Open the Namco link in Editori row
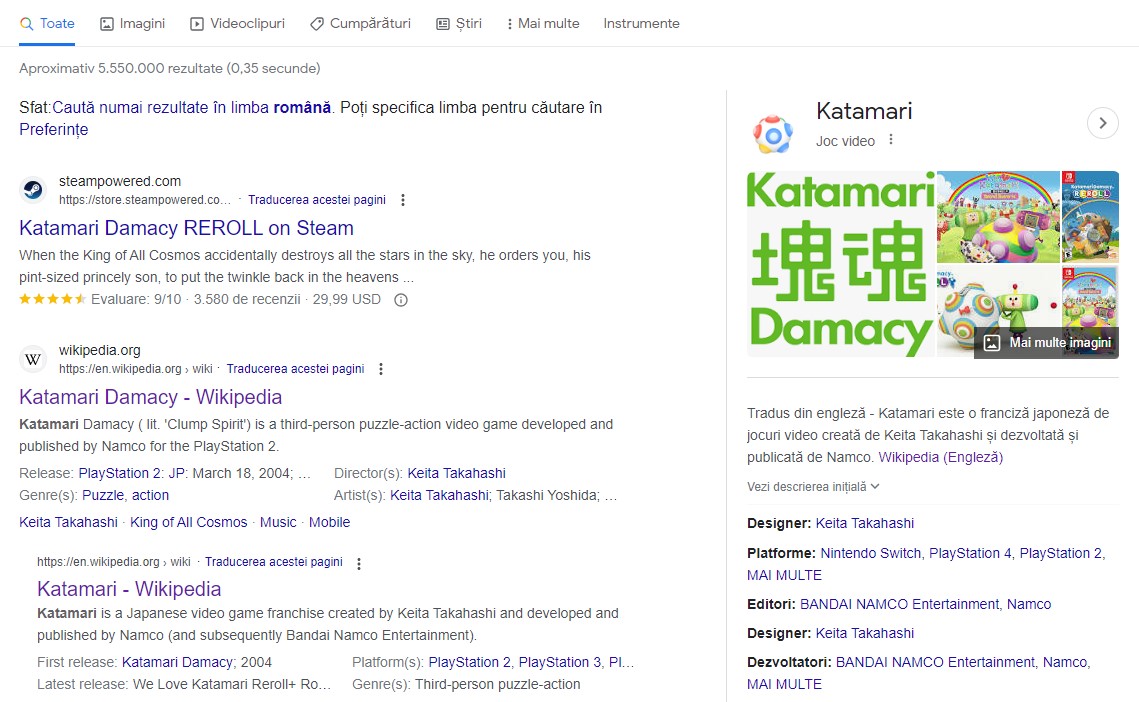 coord(1029,604)
